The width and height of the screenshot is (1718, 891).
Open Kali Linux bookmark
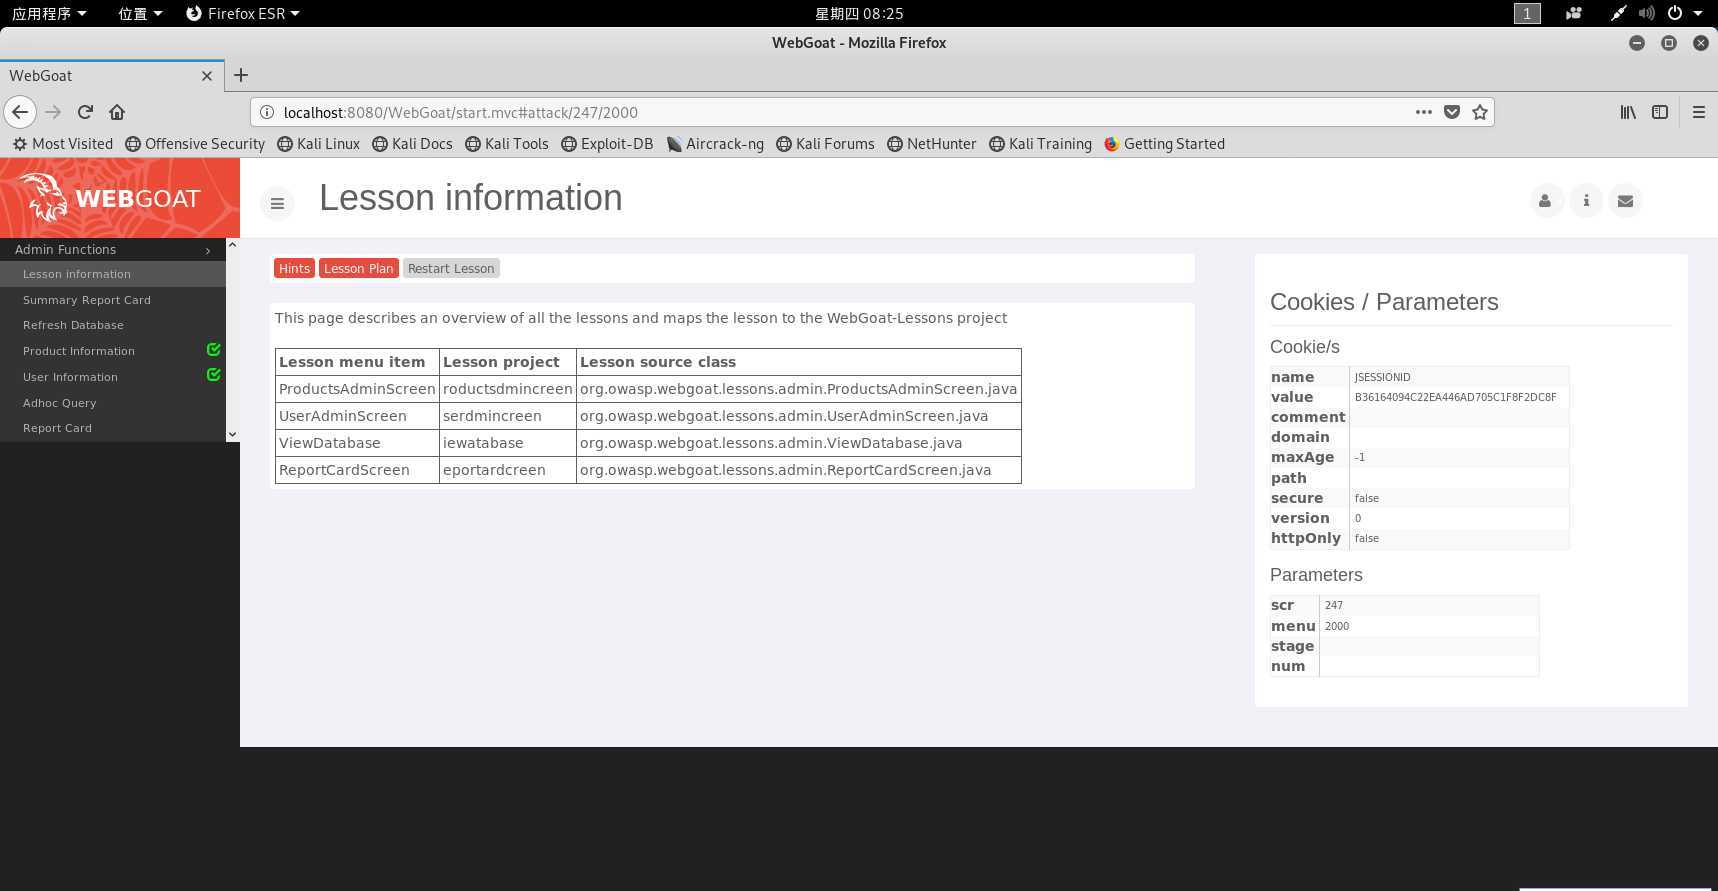(x=318, y=144)
